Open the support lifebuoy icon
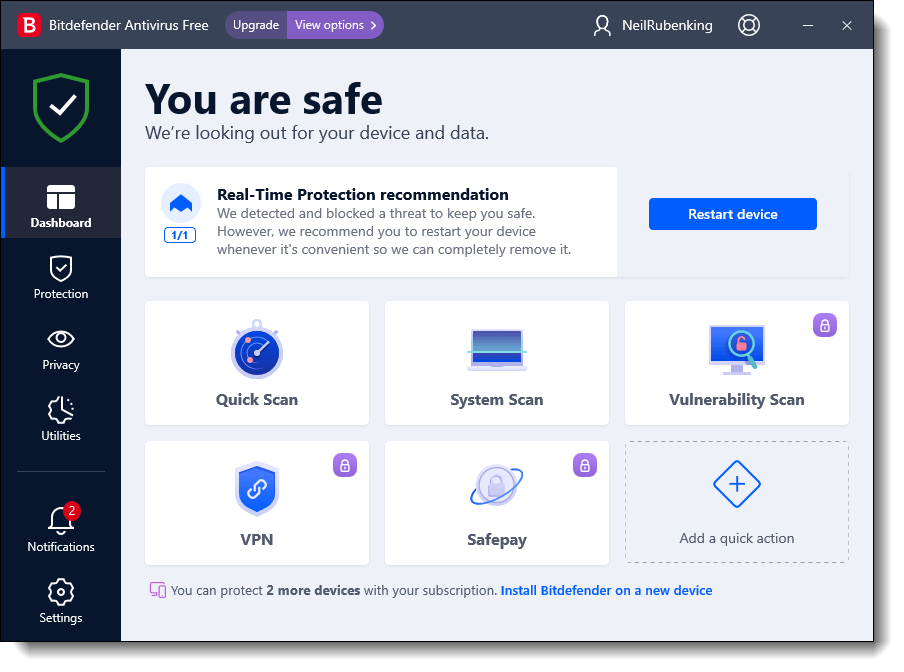Viewport: 904px width, 672px height. [748, 25]
